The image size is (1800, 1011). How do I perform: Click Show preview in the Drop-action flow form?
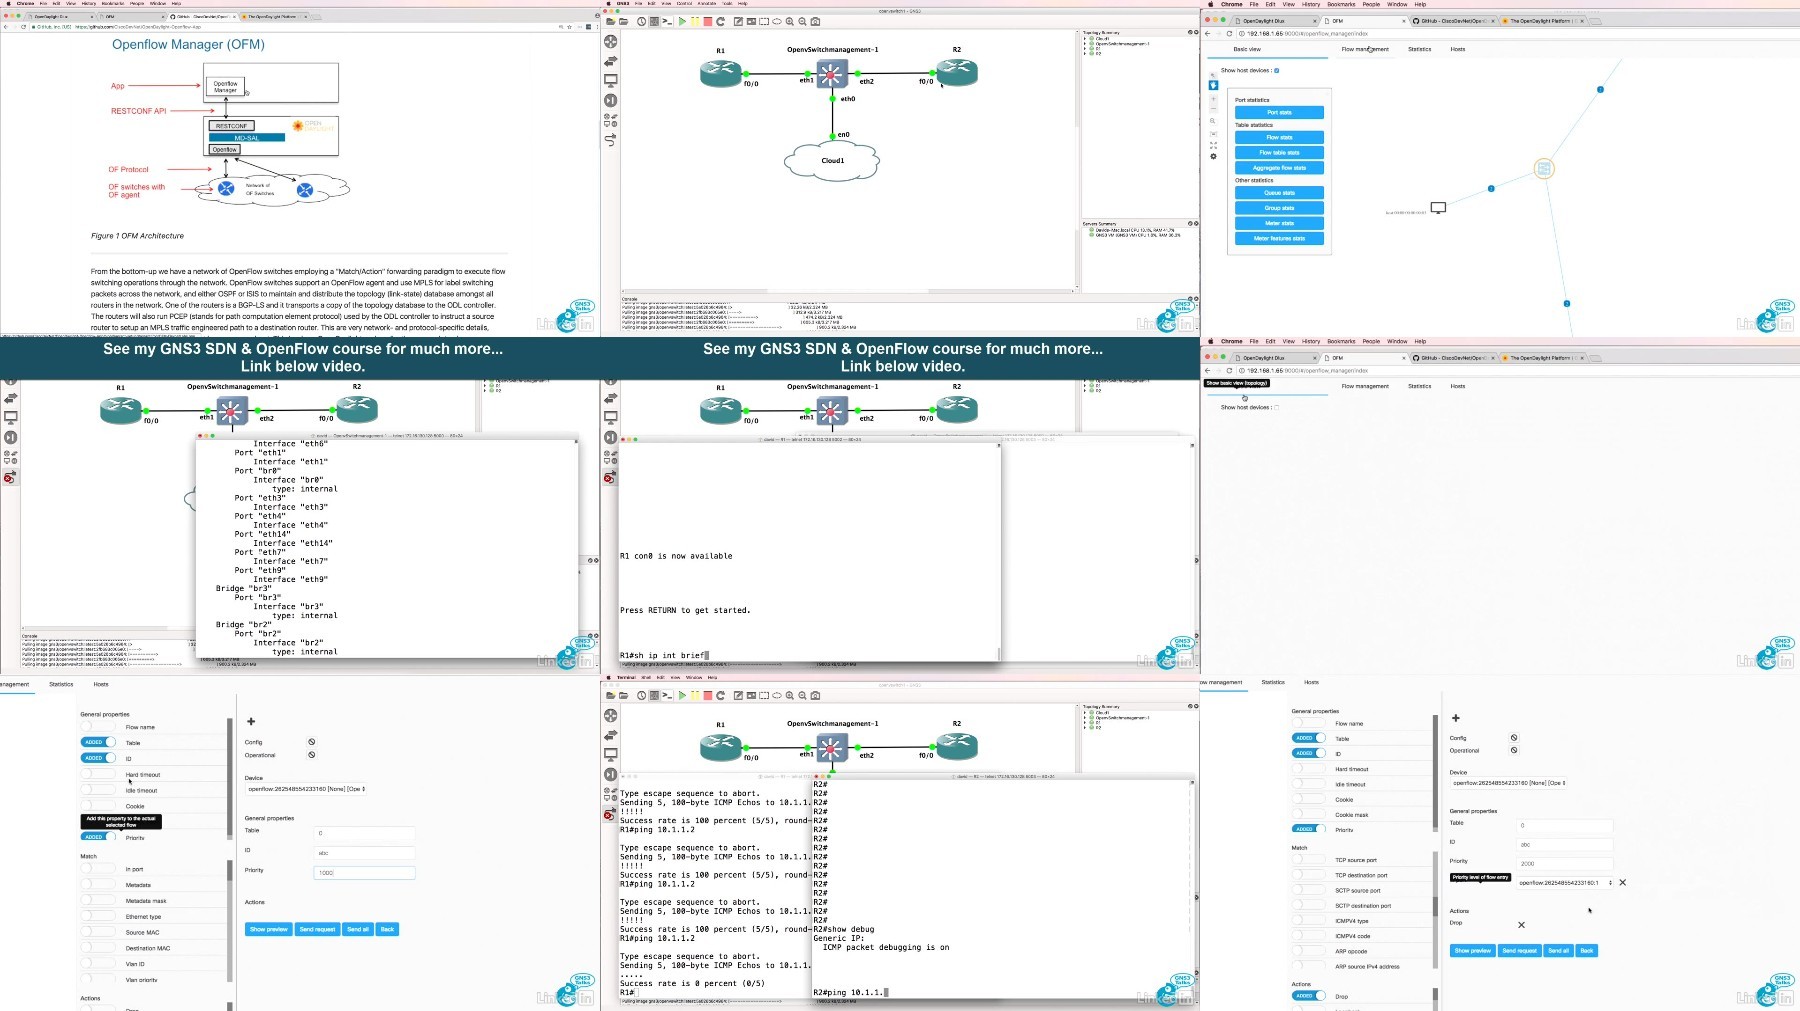pos(1473,951)
